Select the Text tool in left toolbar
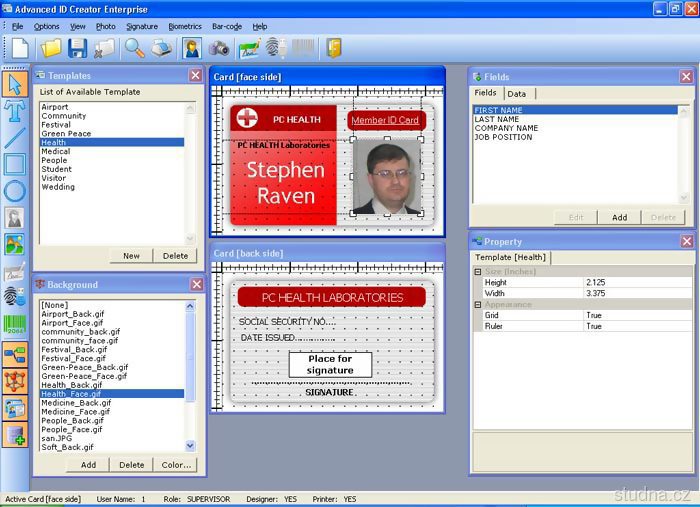This screenshot has height=507, width=700. [x=15, y=110]
